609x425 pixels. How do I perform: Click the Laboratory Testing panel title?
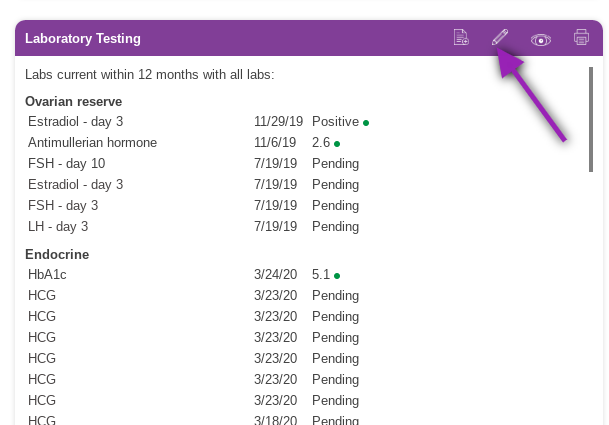[x=83, y=38]
